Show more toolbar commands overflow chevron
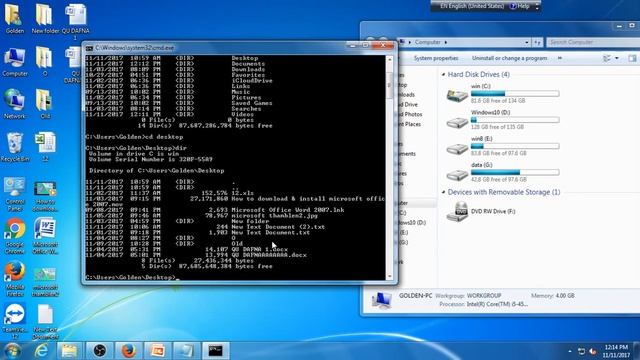This screenshot has width=640, height=360. 560,58
